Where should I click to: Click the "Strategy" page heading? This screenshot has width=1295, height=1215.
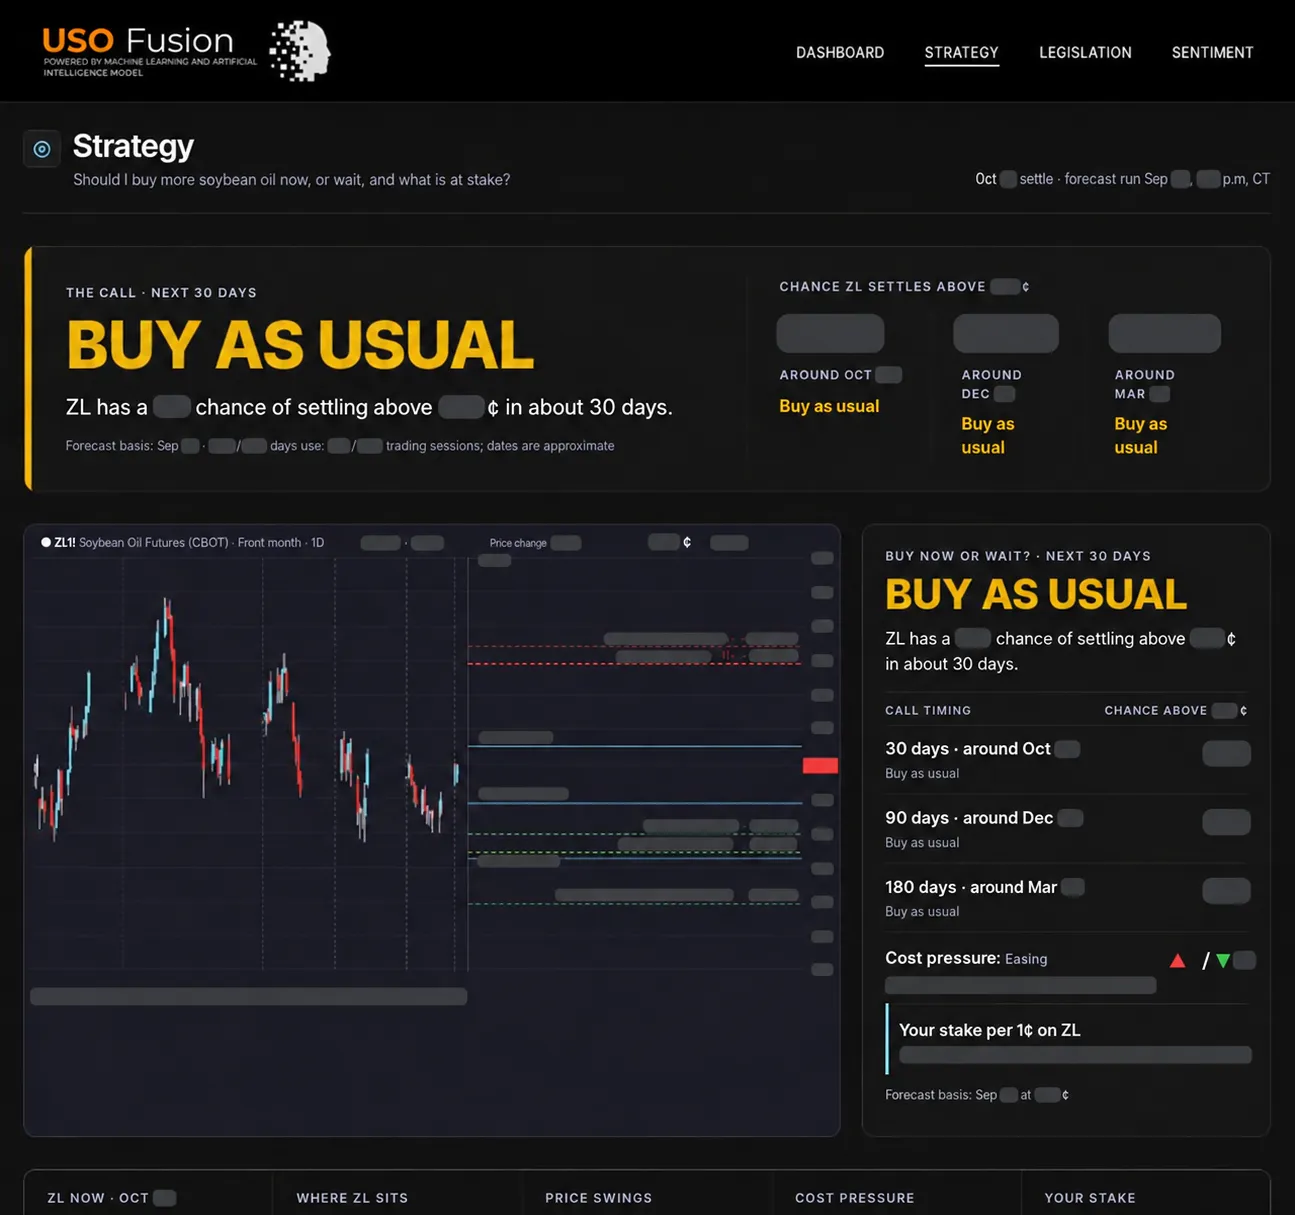[133, 146]
